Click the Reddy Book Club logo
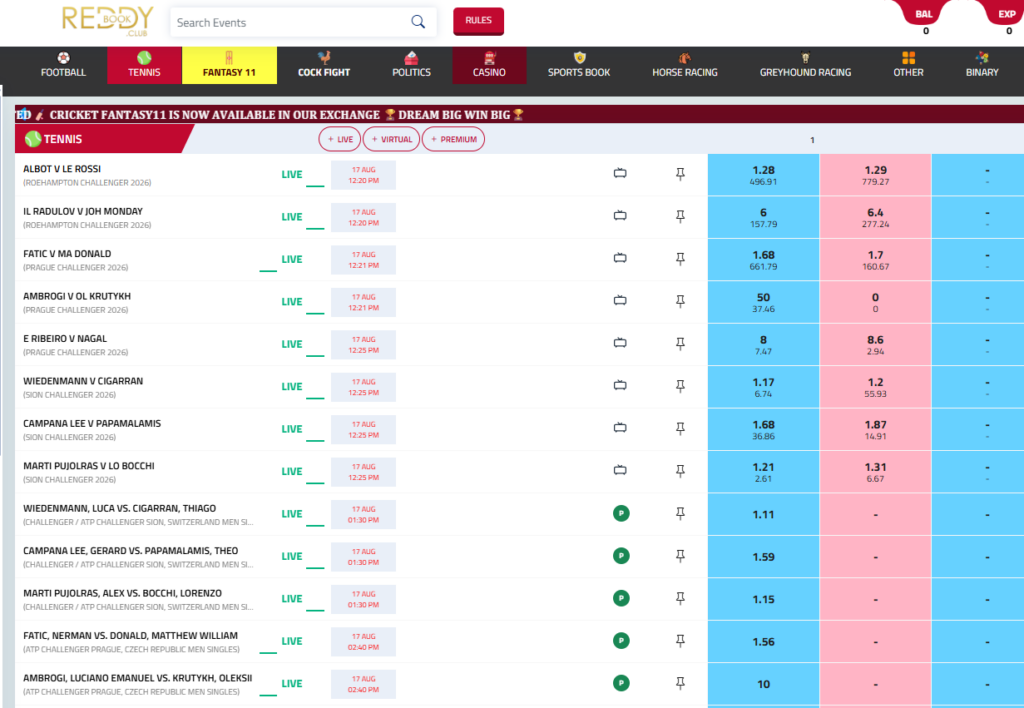The height and width of the screenshot is (708, 1024). [108, 21]
